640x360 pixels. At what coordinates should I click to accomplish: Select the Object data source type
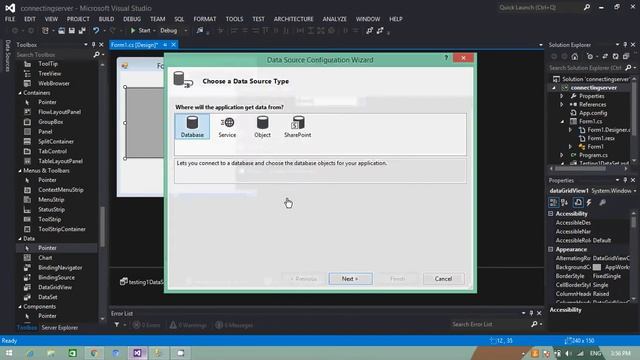coord(262,127)
